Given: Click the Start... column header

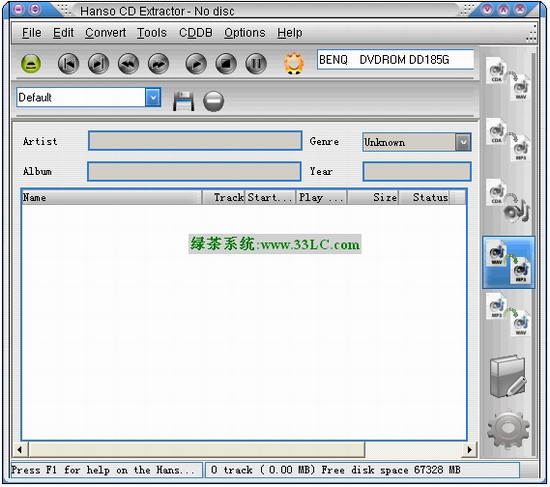Looking at the screenshot, I should point(270,197).
